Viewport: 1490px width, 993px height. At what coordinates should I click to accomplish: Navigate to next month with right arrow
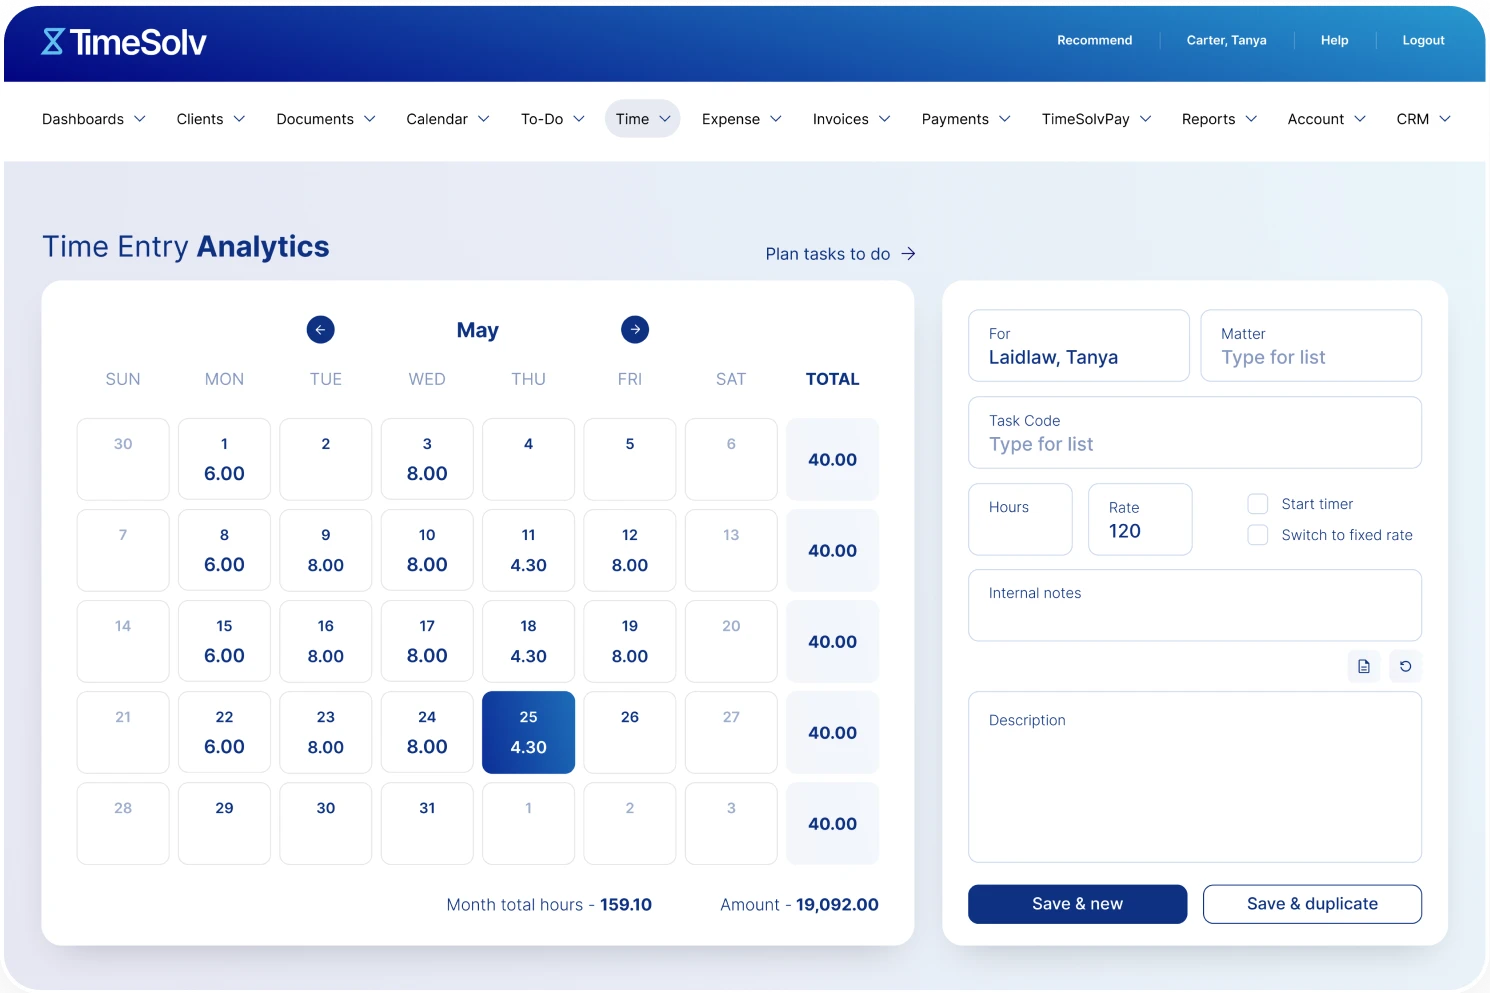(x=634, y=329)
